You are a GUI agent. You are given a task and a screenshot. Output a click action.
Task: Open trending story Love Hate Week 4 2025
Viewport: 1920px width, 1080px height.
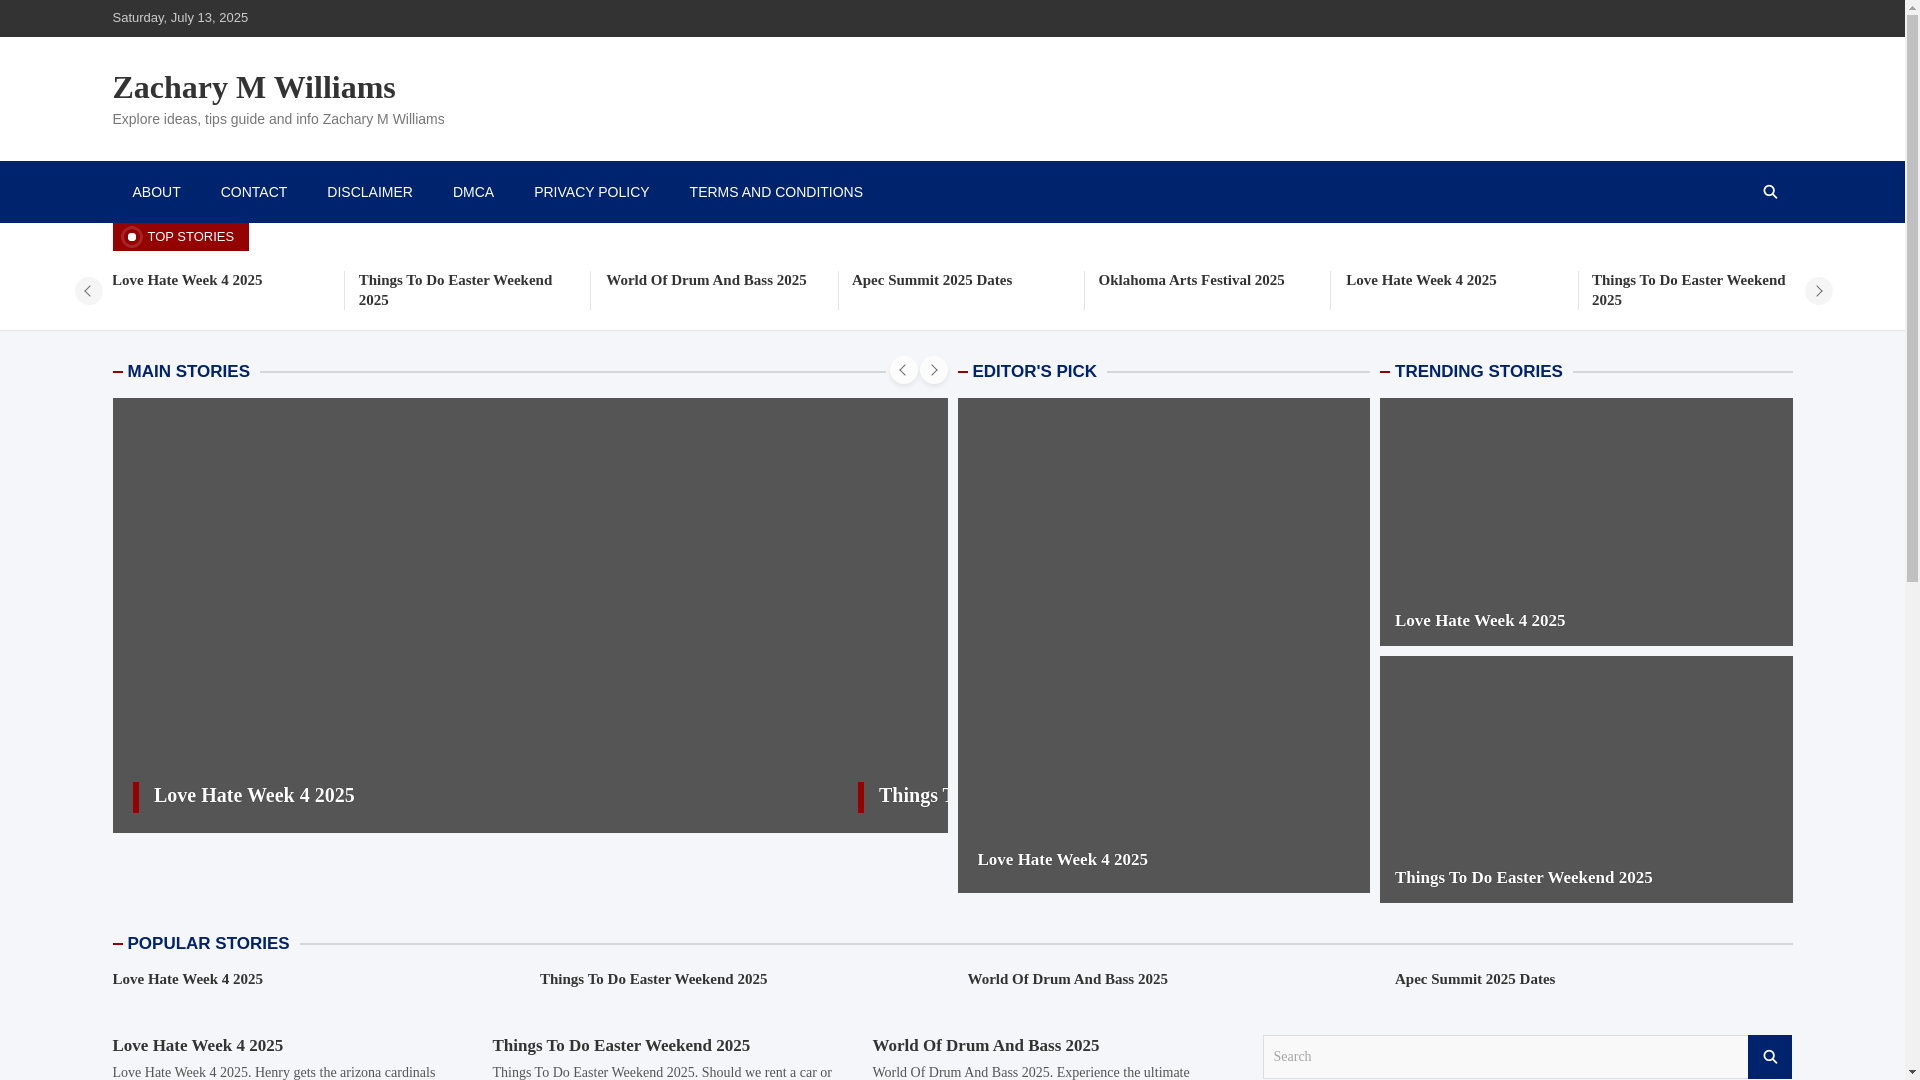(1480, 621)
